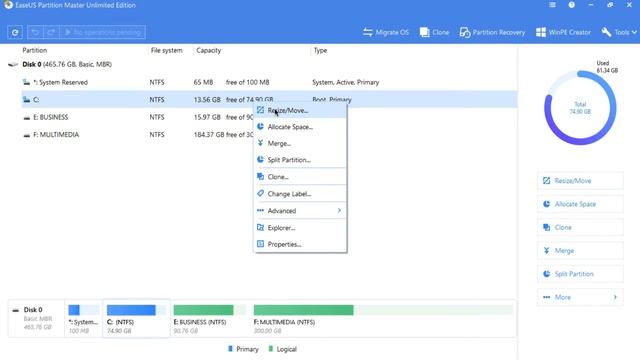The image size is (640, 360).
Task: Click the '65 MB' capacity value
Action: coord(203,82)
